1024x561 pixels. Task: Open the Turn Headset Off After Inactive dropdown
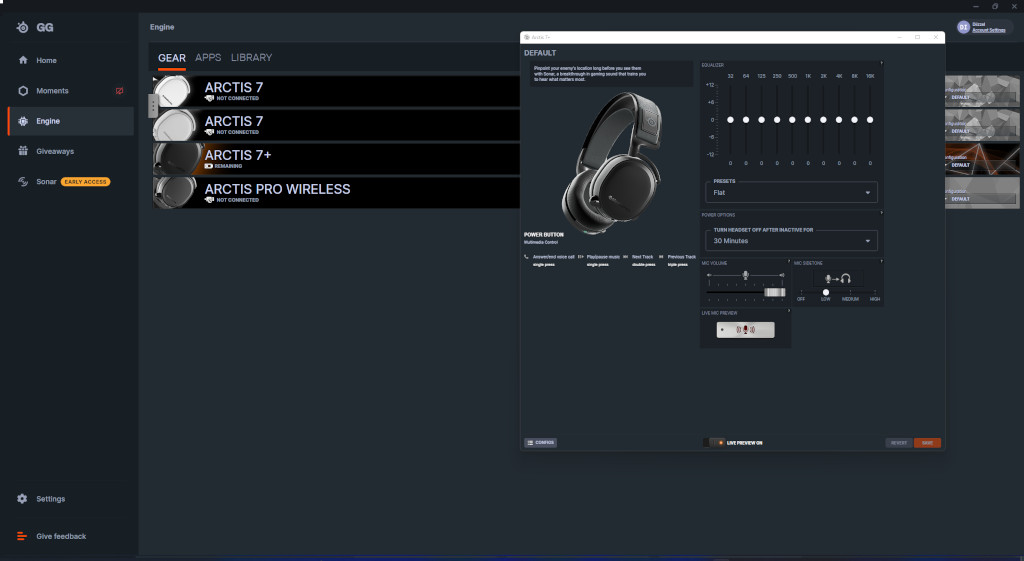click(x=791, y=241)
